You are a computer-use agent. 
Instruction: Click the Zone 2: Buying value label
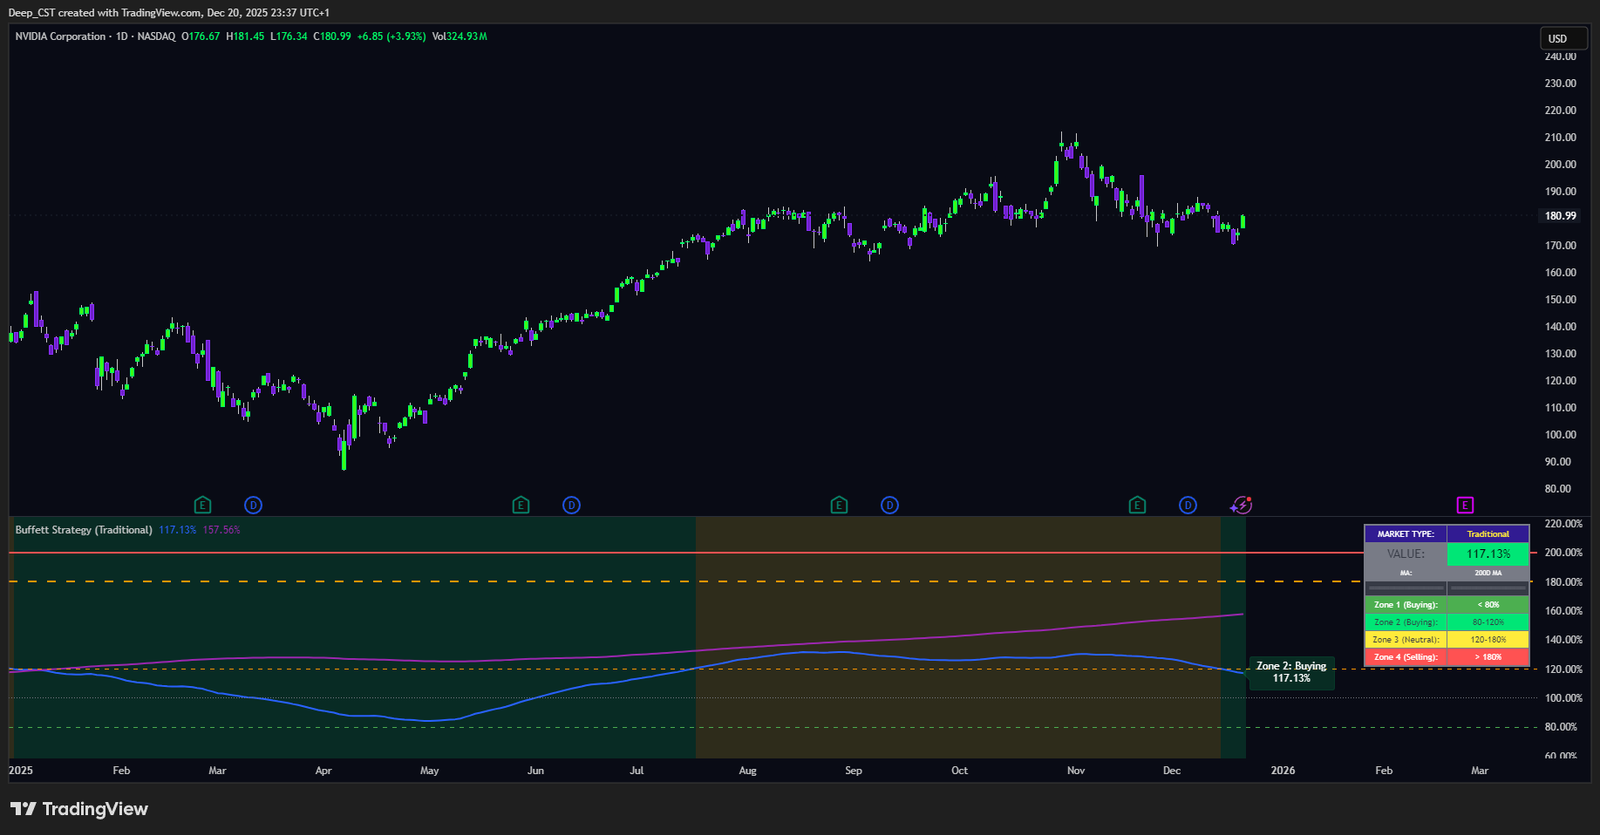pos(1291,672)
